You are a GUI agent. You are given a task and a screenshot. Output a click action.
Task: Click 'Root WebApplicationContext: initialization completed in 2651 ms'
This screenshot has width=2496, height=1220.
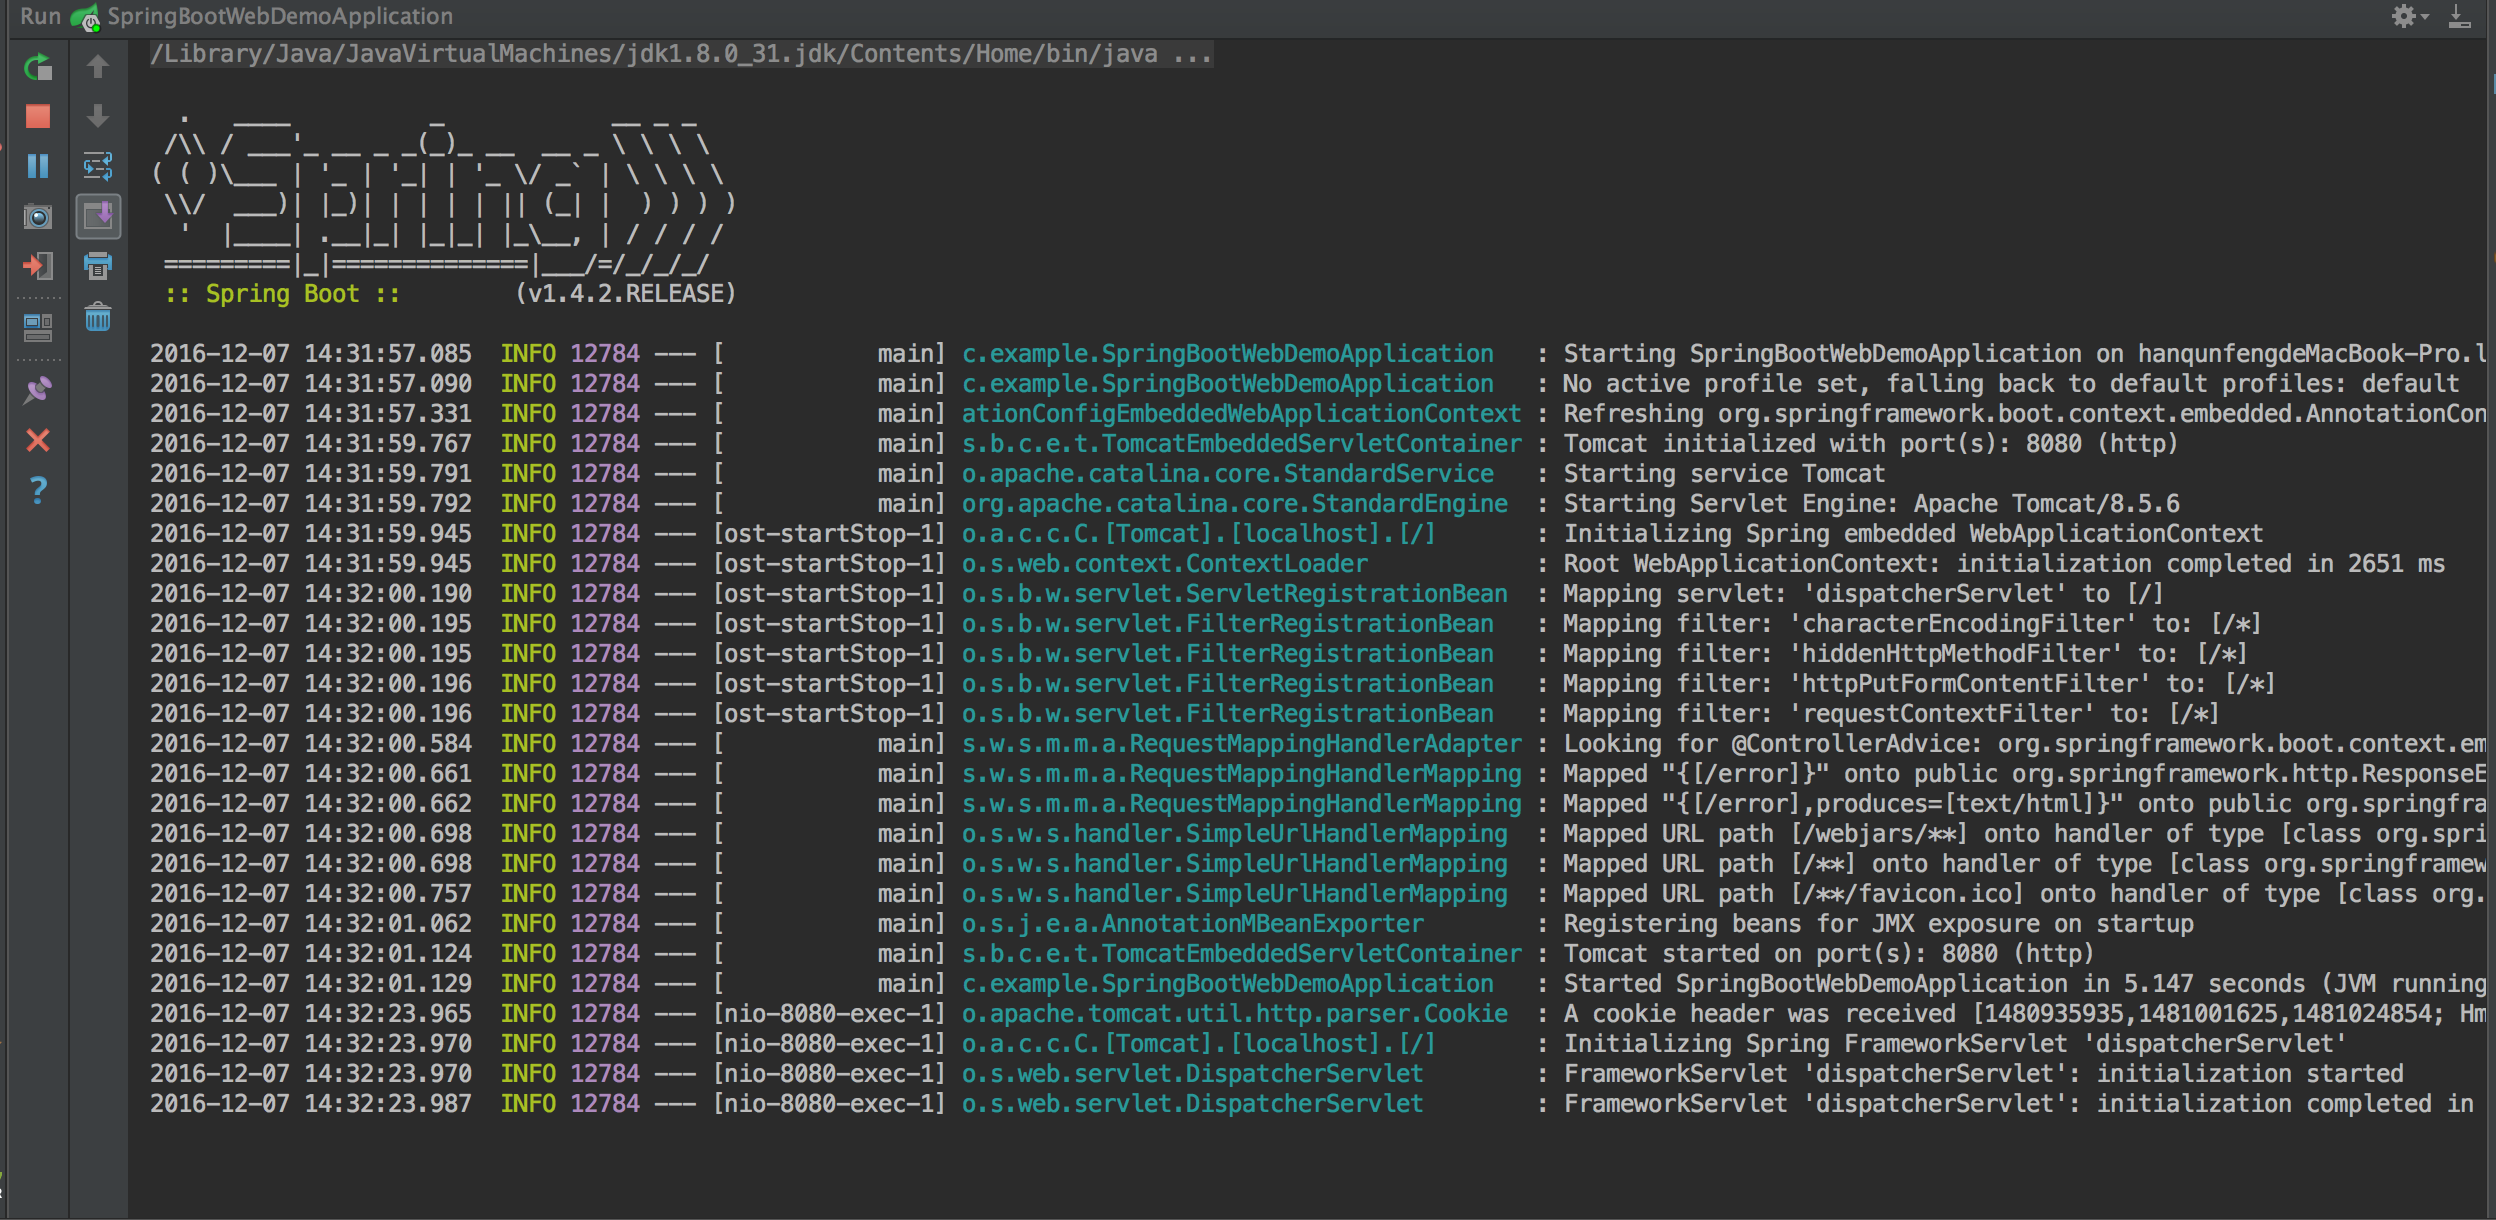(x=2004, y=564)
